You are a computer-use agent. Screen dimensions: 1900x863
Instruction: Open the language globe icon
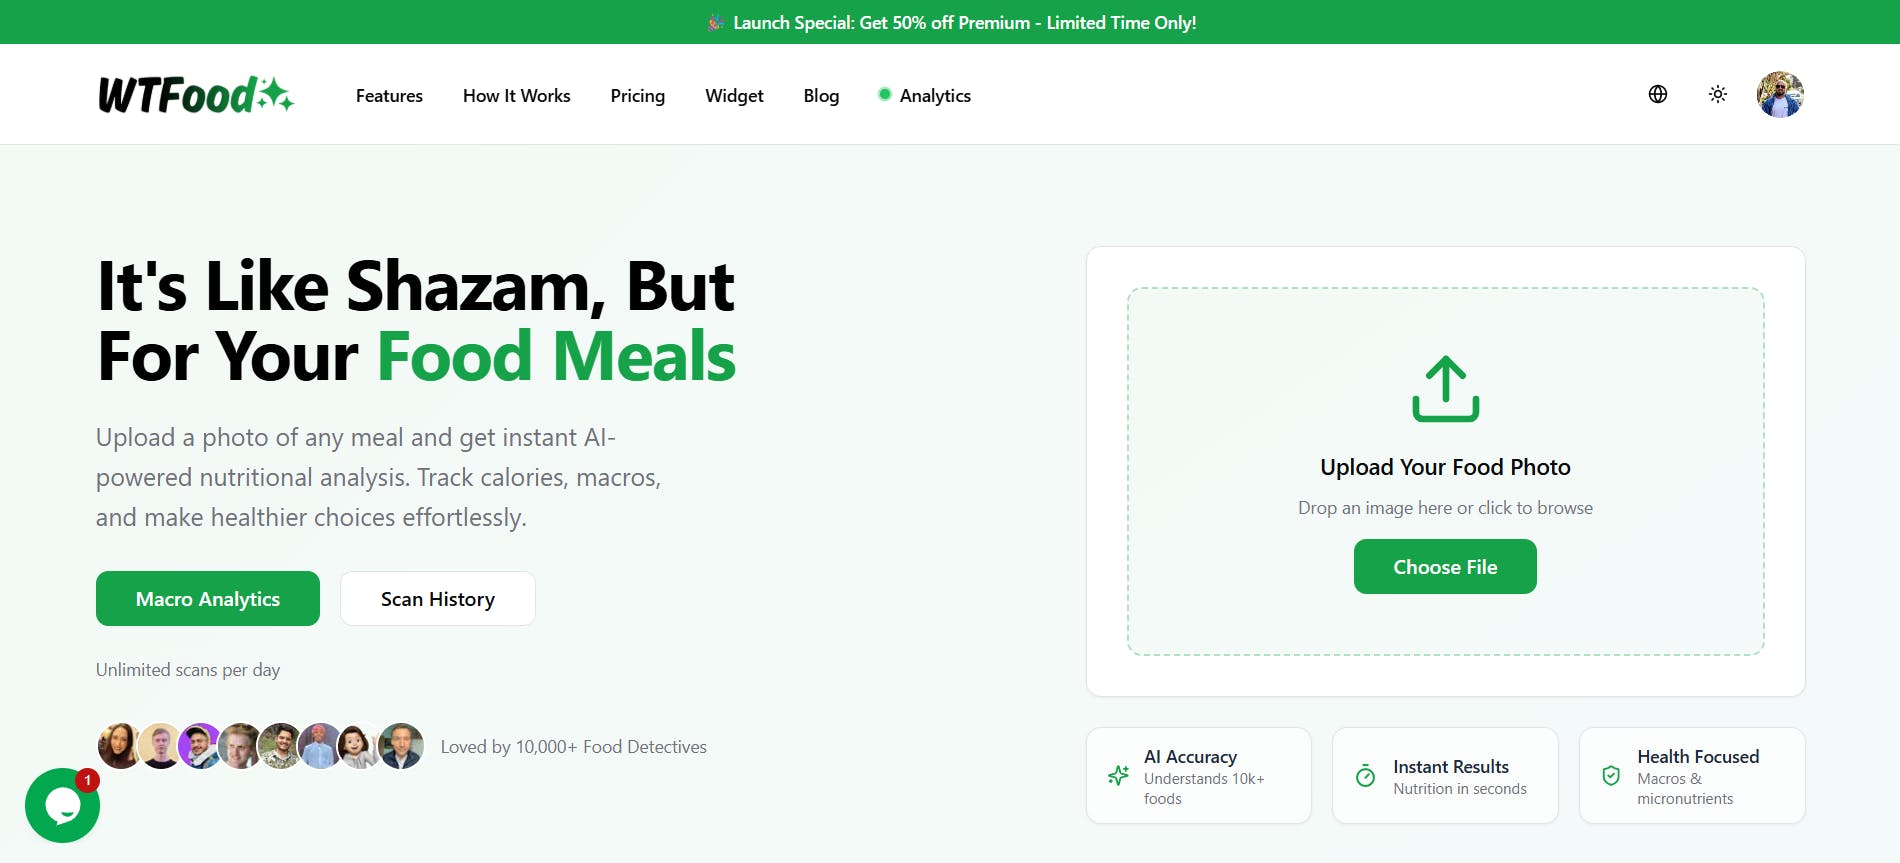pyautogui.click(x=1658, y=94)
